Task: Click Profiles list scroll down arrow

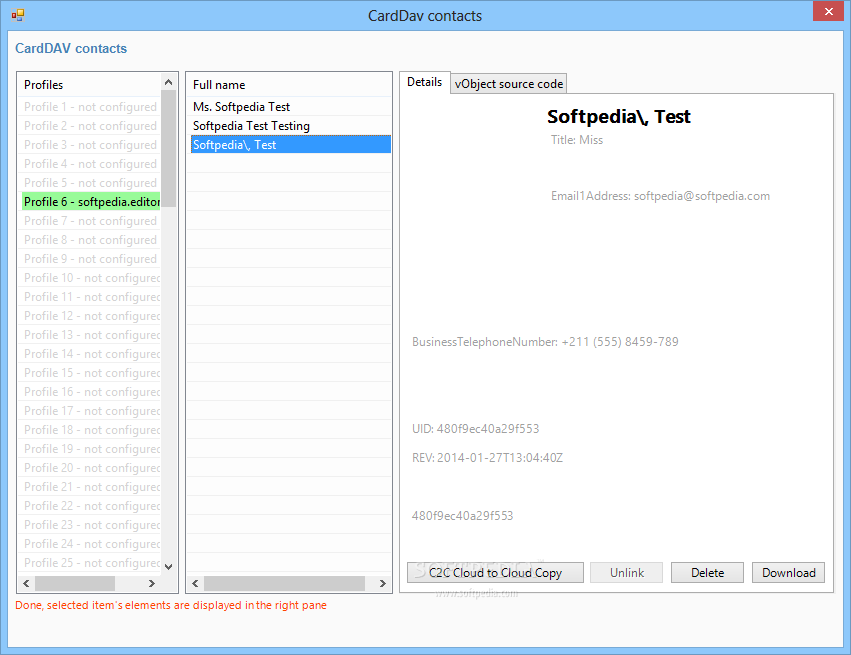Action: tap(168, 567)
